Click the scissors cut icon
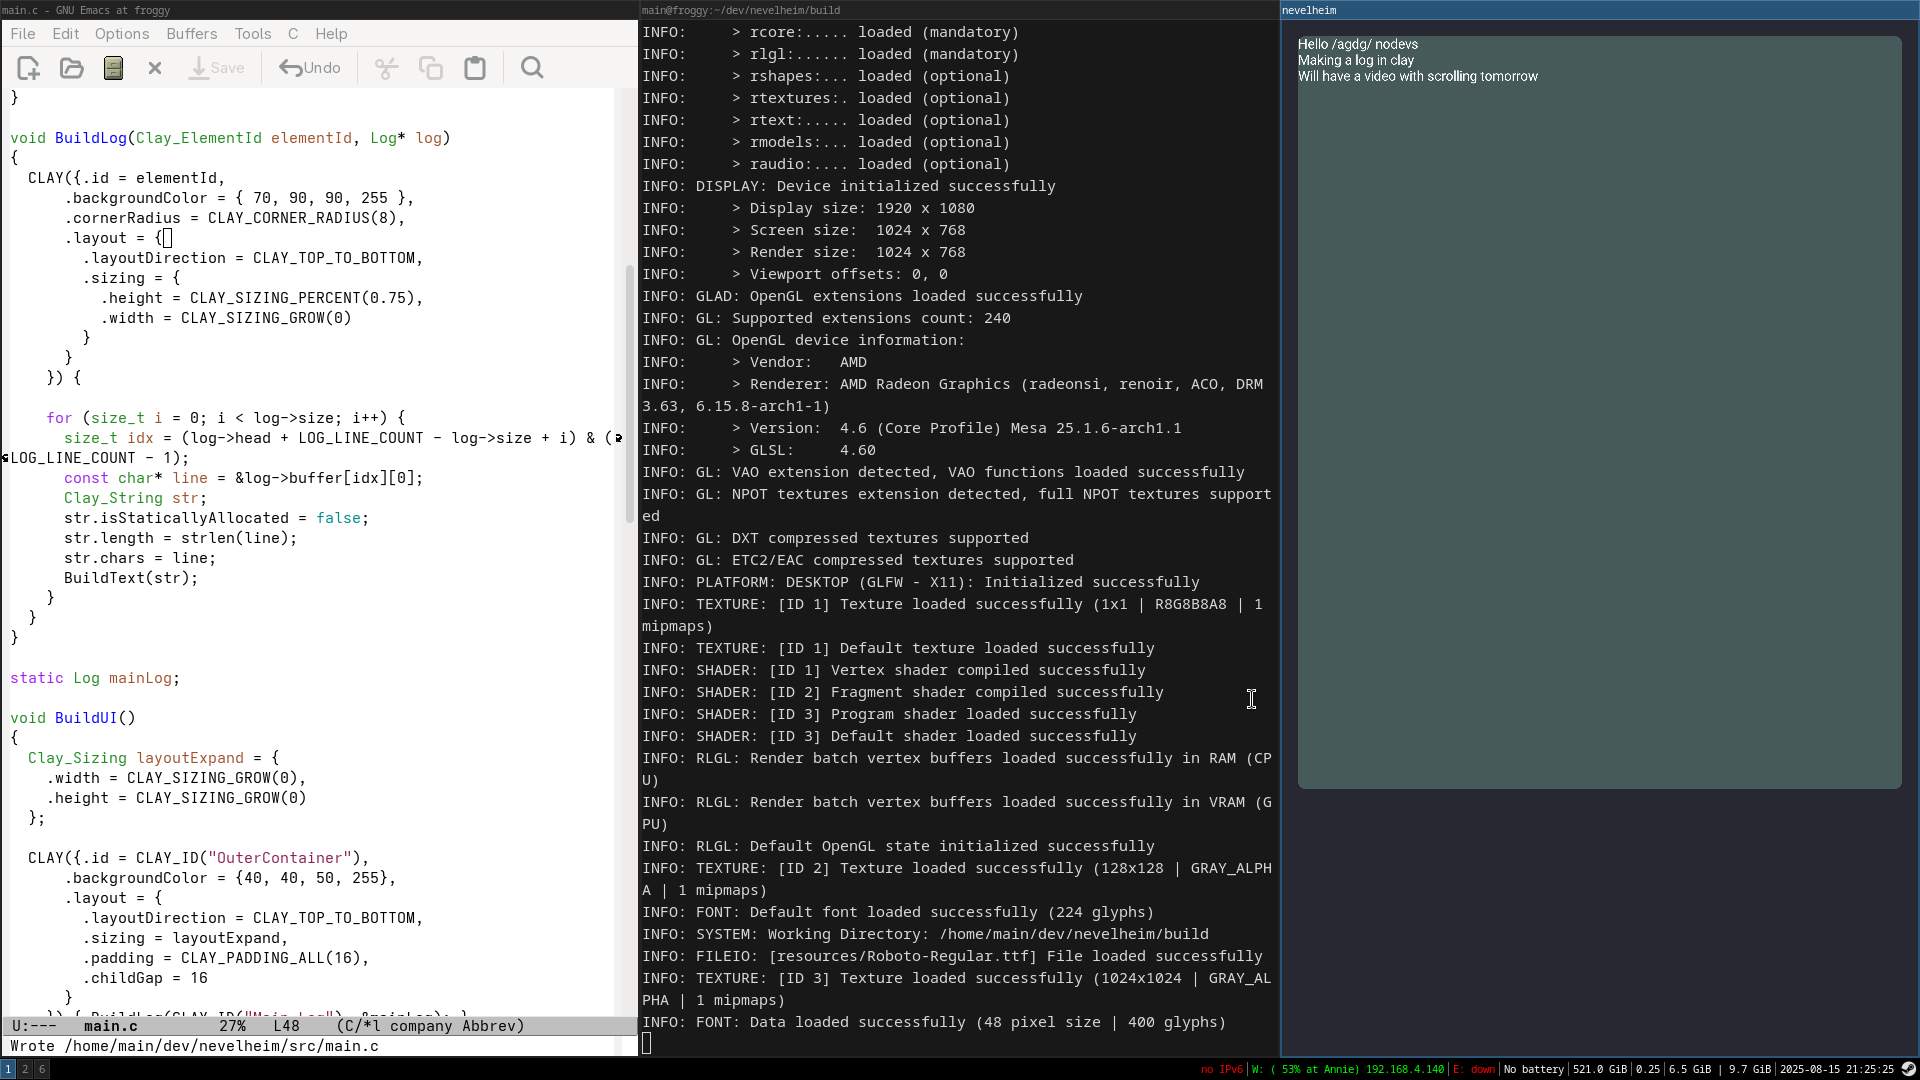 [x=386, y=68]
